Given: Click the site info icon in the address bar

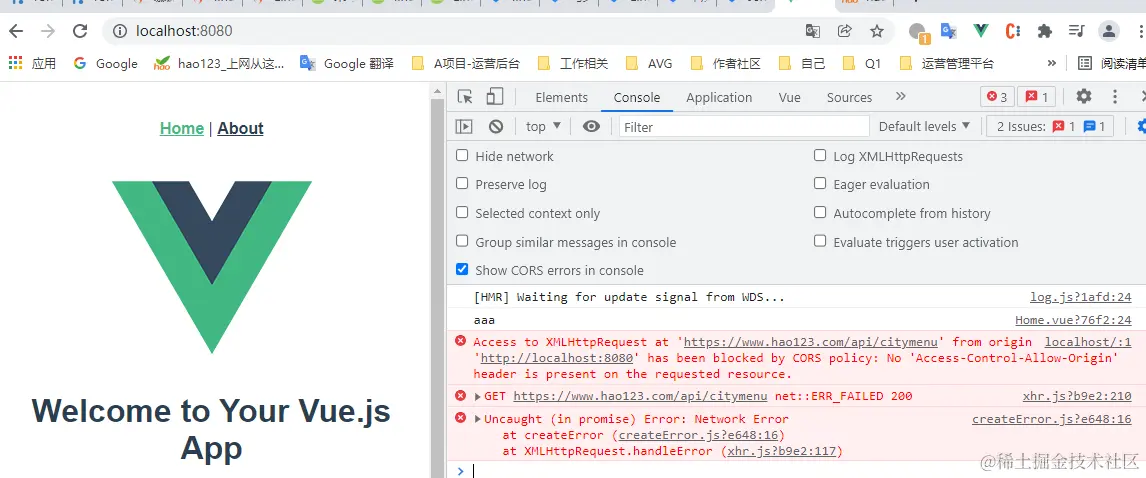Looking at the screenshot, I should coord(120,31).
